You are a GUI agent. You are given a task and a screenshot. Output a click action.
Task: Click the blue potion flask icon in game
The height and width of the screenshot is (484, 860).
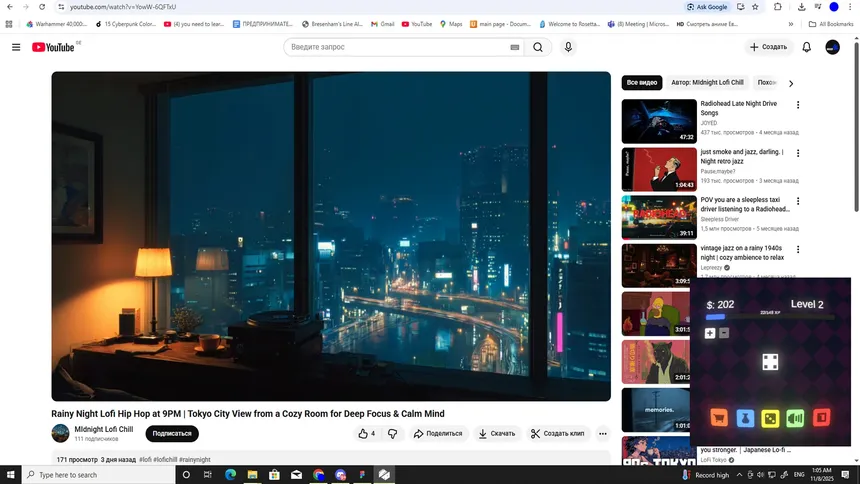click(x=743, y=418)
